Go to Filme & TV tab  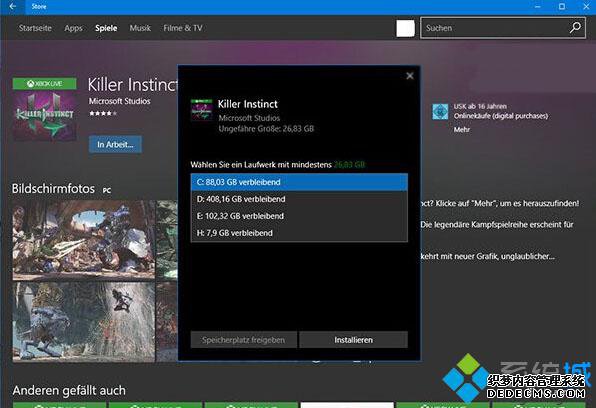point(183,28)
